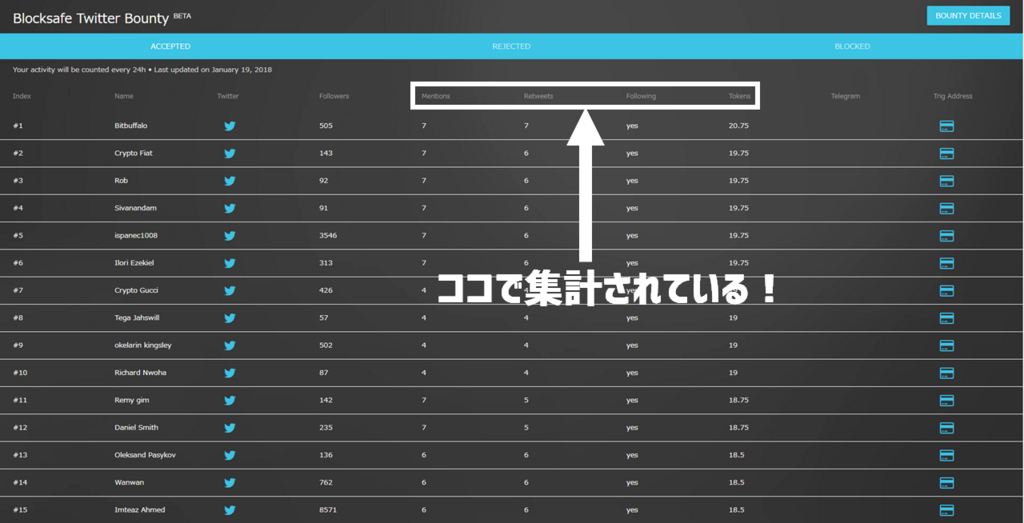Viewport: 1024px width, 523px height.
Task: Click Crypto Gucci's Twitter icon
Action: pyautogui.click(x=230, y=291)
